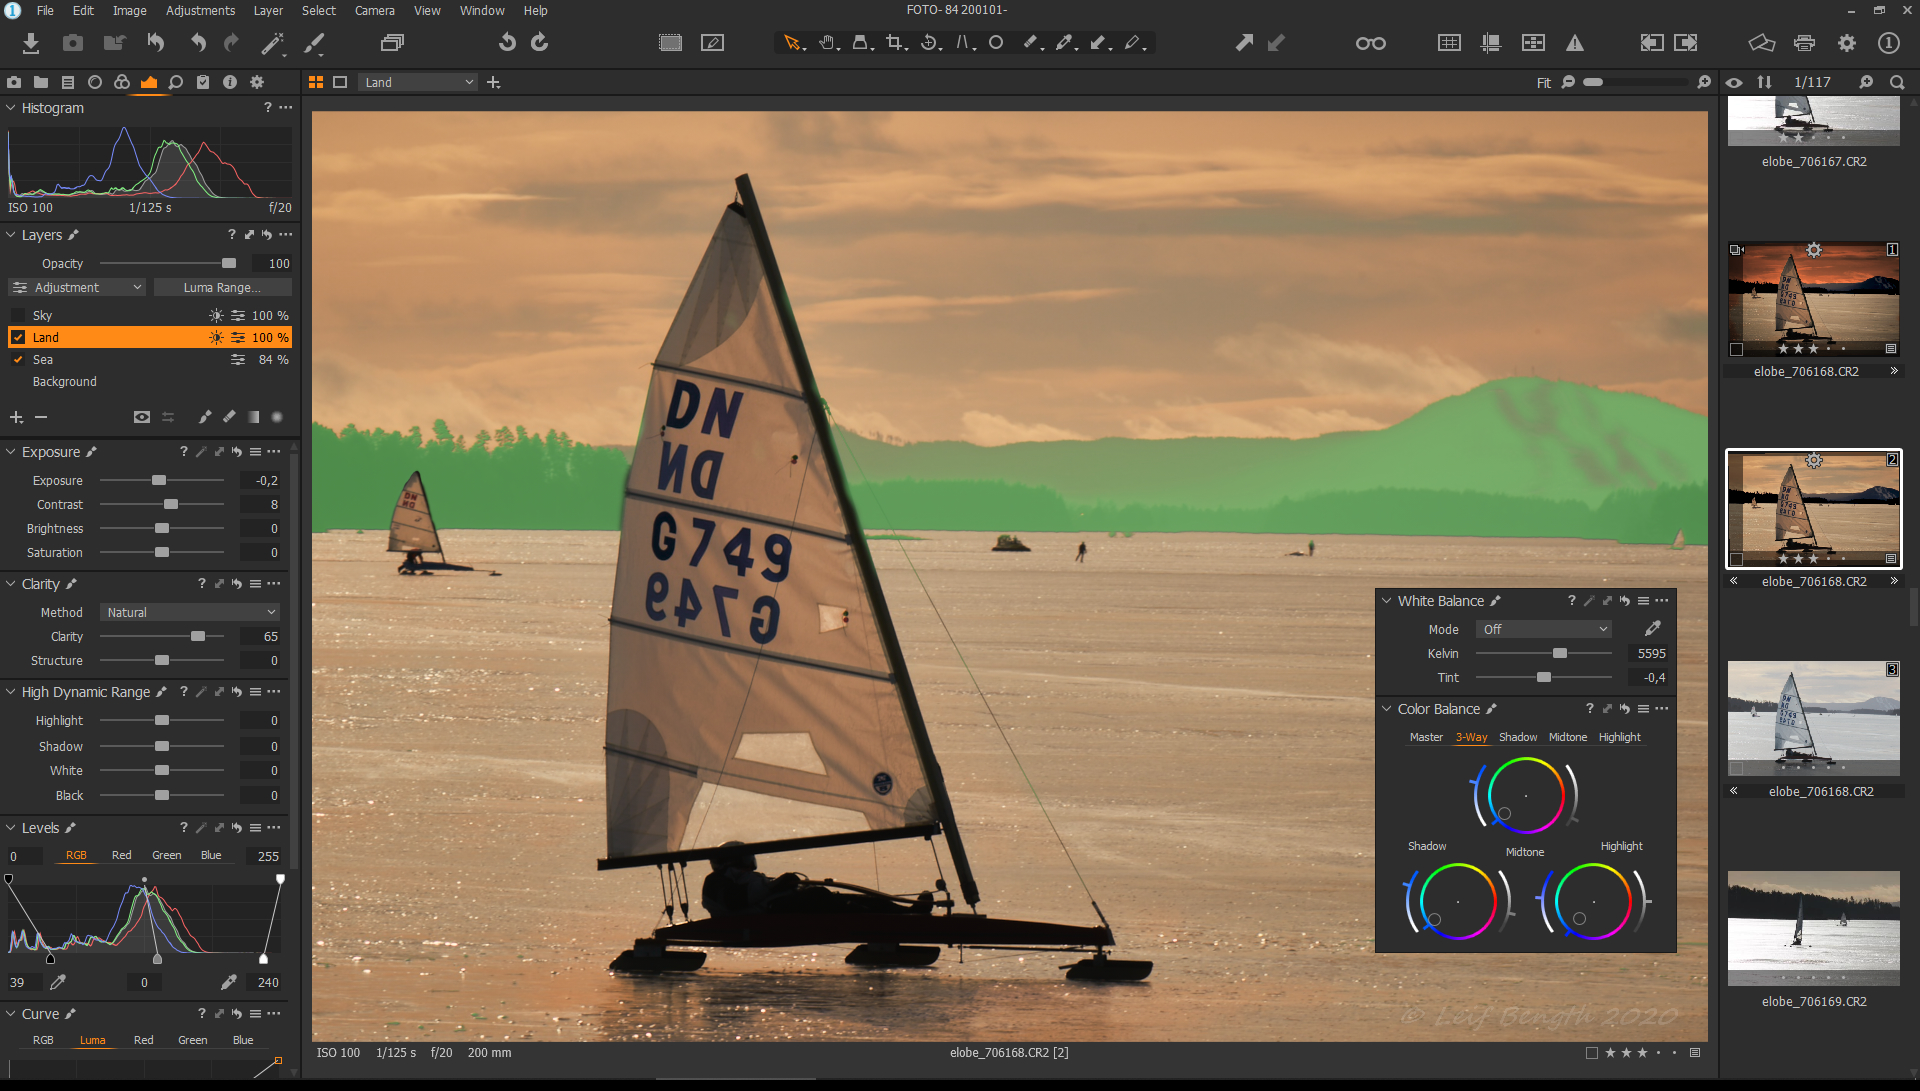The image size is (1920, 1091).
Task: Select the Erase Mask icon in Layers
Action: 229,417
